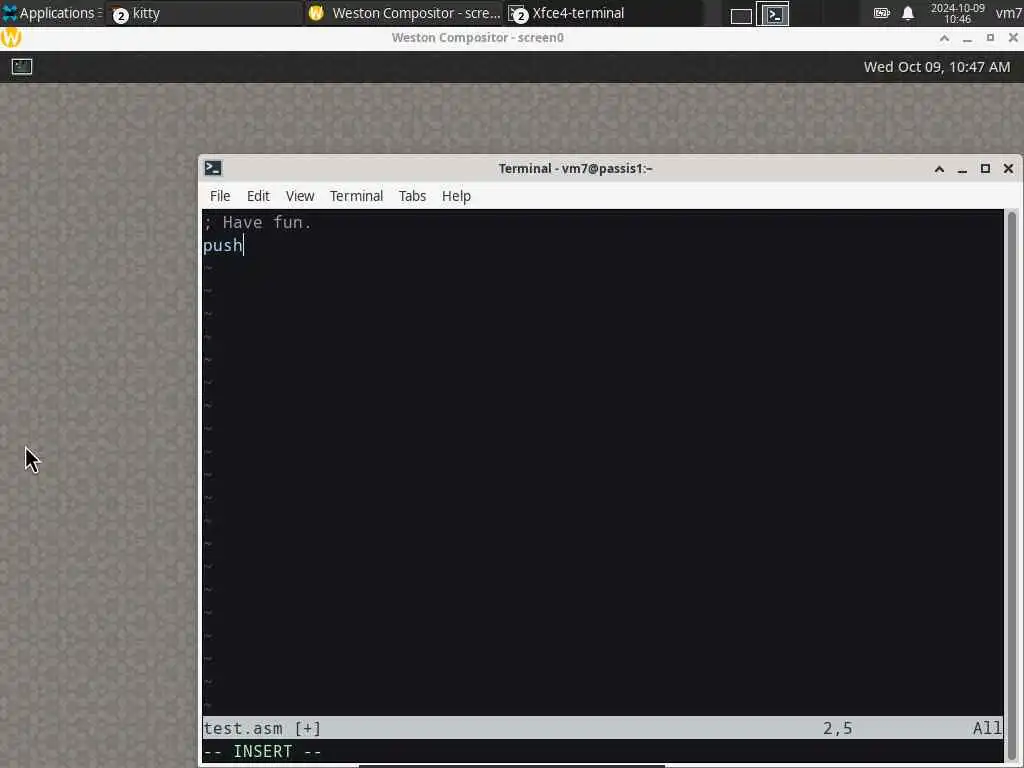Roll up the Weston Compositor window
The image size is (1024, 768).
pos(944,38)
